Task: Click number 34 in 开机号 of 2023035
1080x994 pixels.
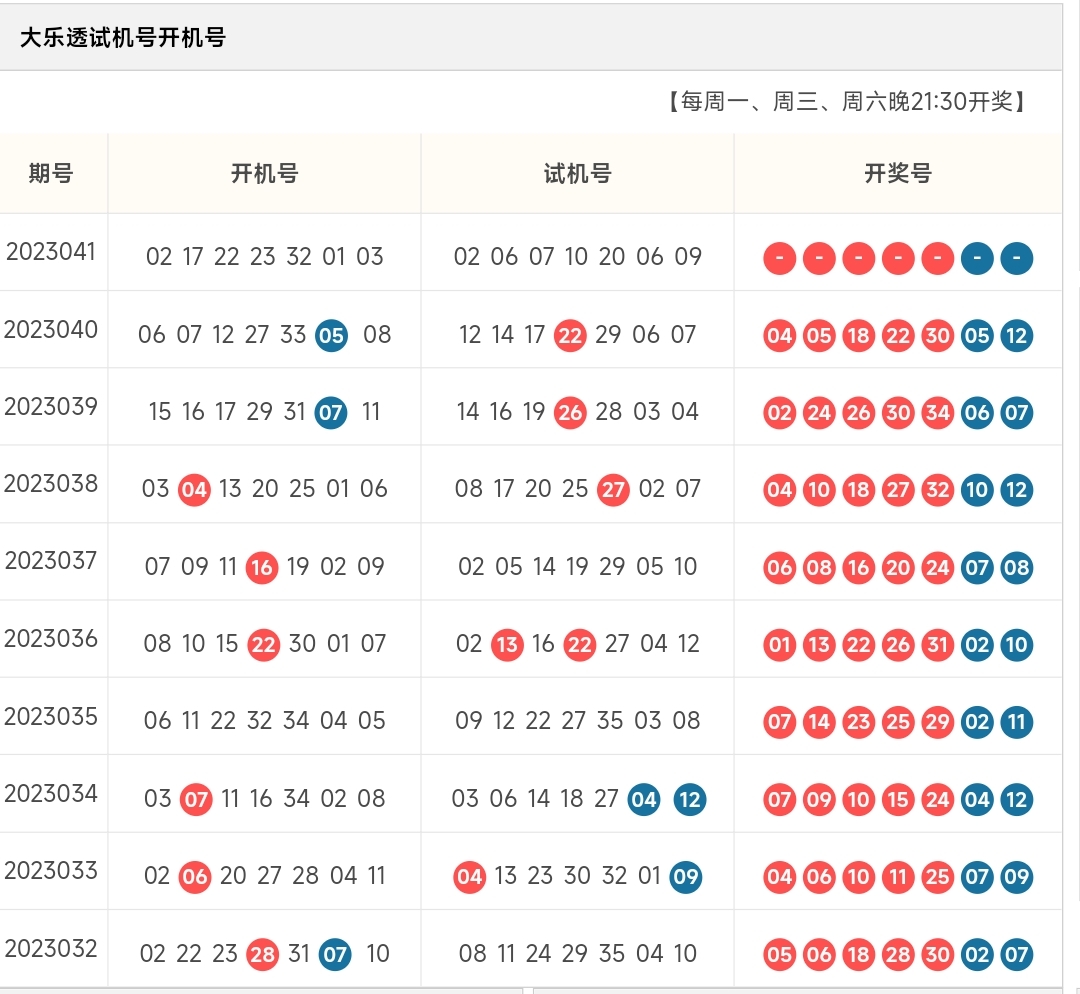Action: click(x=296, y=721)
